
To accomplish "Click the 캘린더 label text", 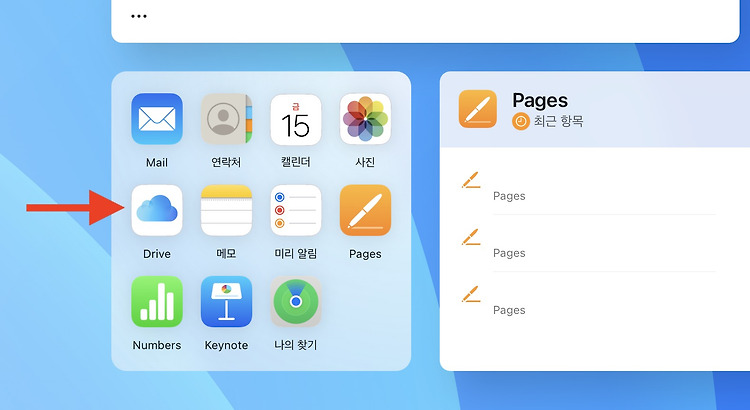I will pyautogui.click(x=296, y=163).
